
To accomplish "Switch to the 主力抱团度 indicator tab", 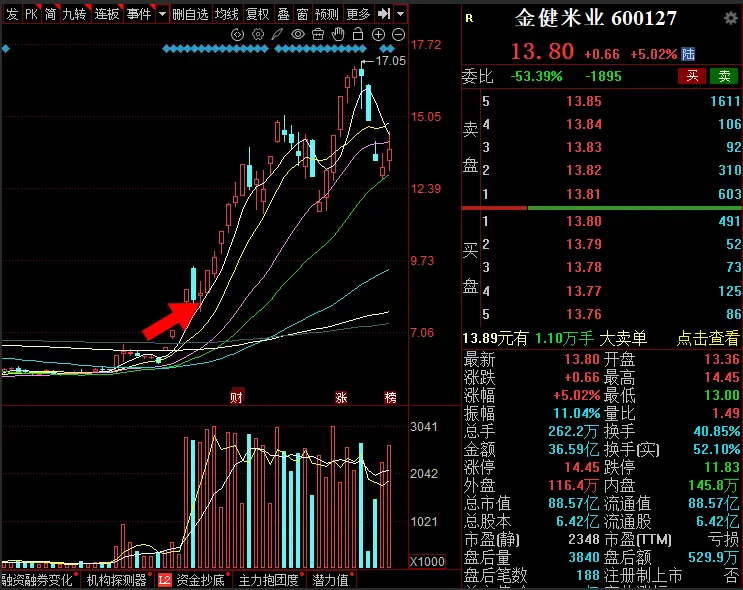I will click(x=269, y=580).
